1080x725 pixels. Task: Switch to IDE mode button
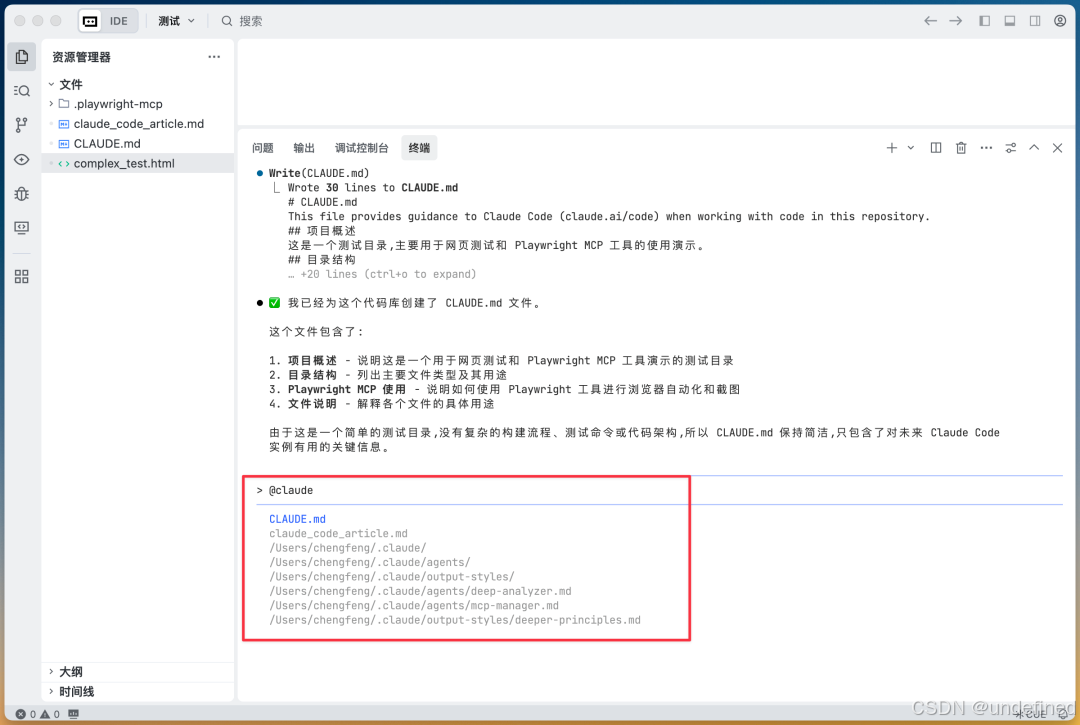[x=118, y=21]
